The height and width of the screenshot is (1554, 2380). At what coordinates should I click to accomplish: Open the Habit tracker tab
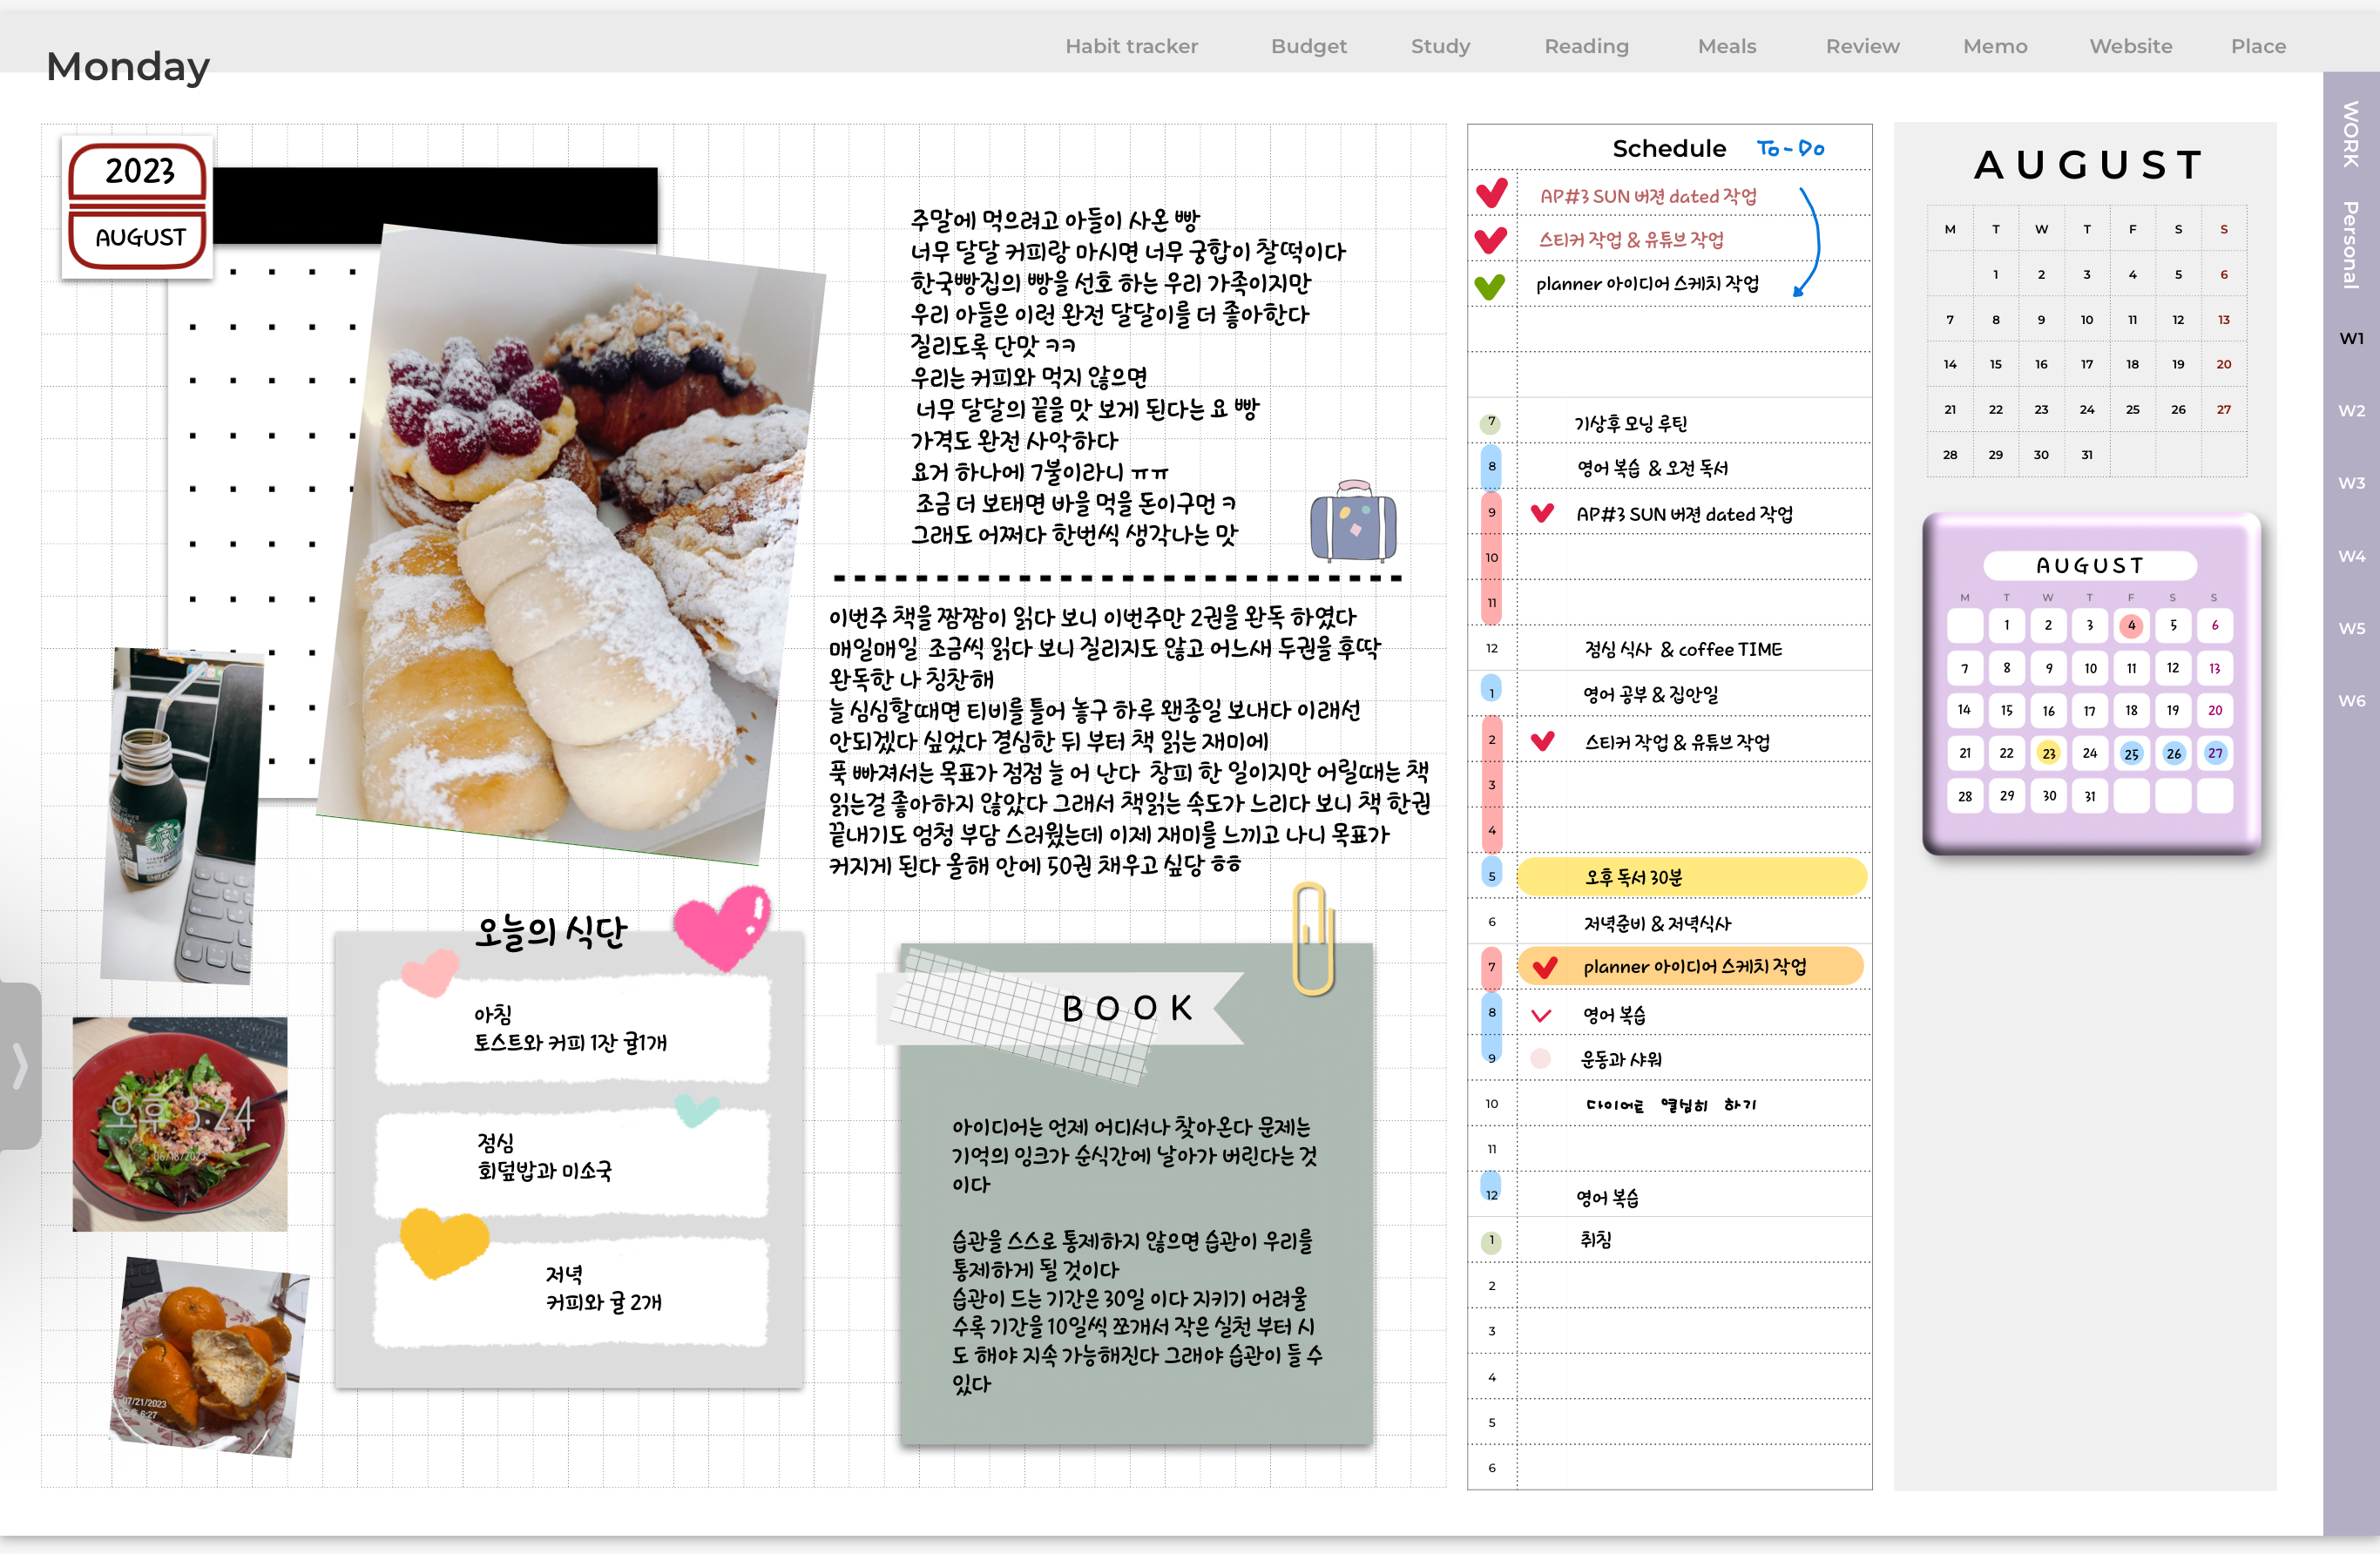click(x=1131, y=46)
